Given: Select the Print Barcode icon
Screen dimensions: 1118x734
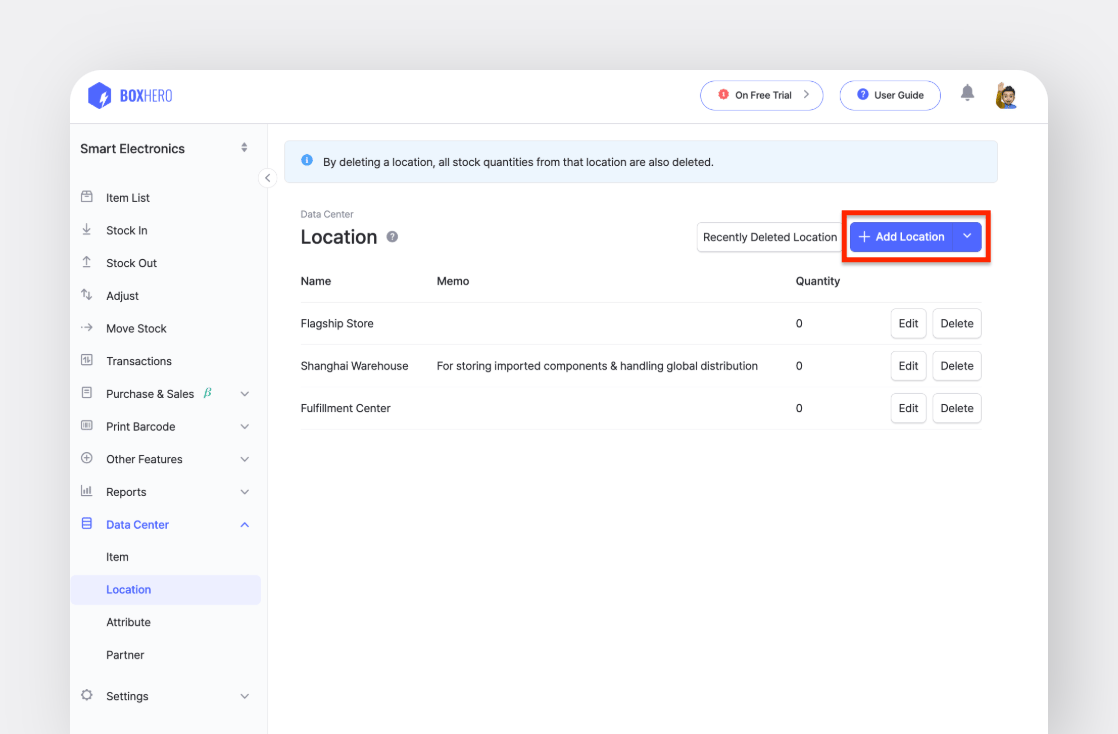Looking at the screenshot, I should 88,426.
